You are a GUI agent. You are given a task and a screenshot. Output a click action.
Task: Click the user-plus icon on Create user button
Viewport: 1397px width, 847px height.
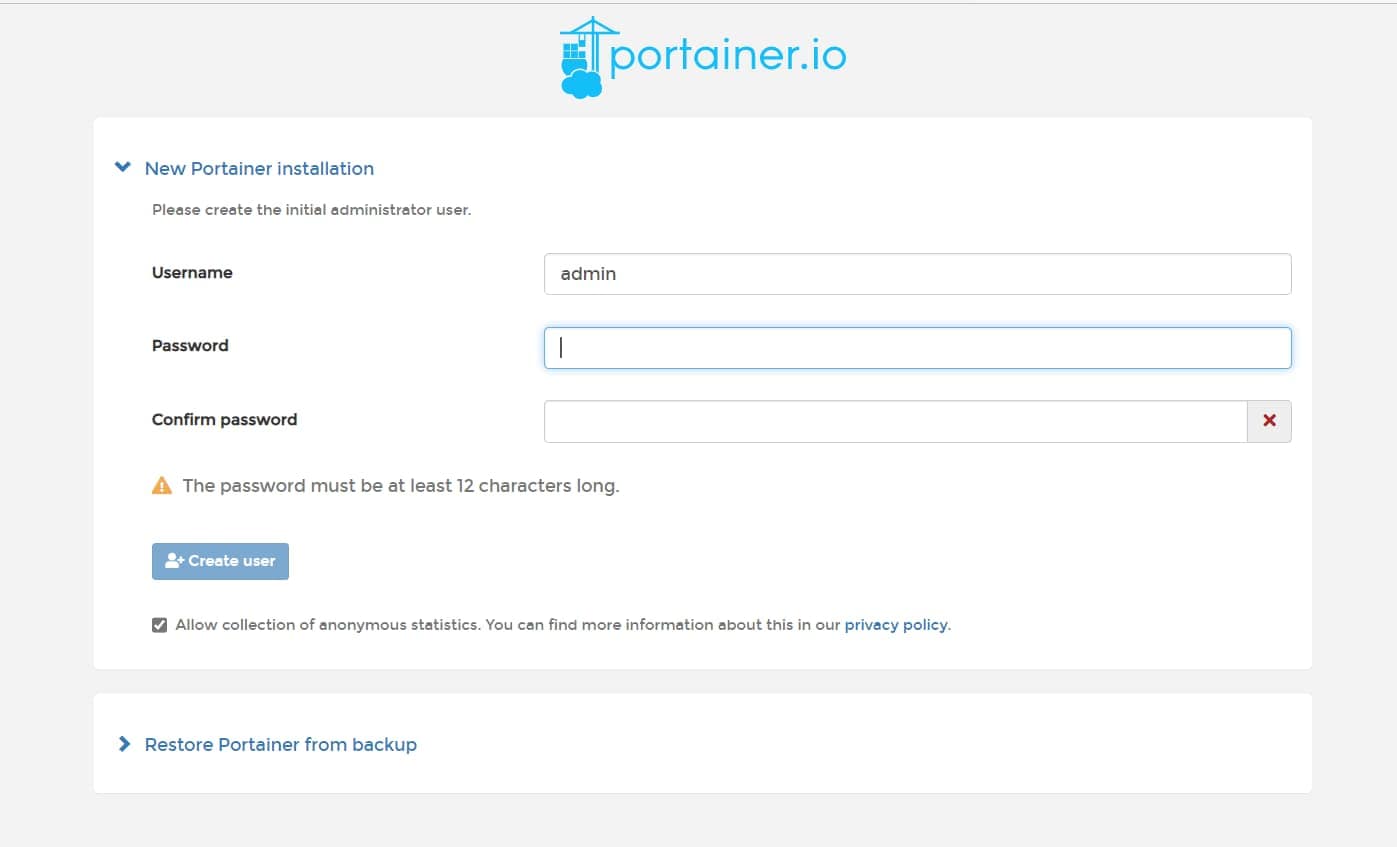[x=174, y=560]
